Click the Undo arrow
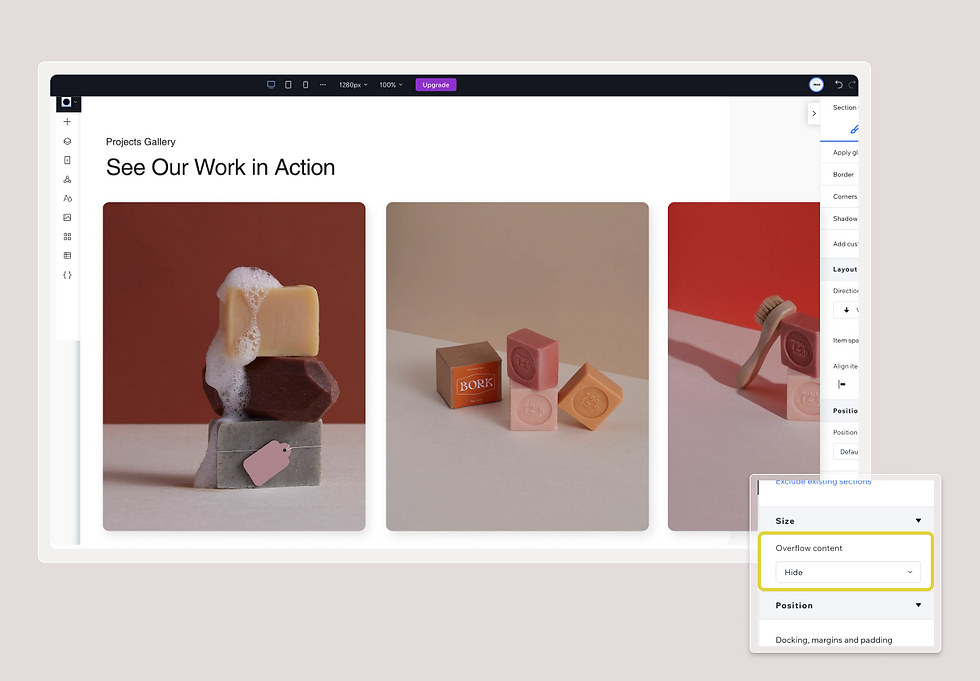 (x=839, y=85)
